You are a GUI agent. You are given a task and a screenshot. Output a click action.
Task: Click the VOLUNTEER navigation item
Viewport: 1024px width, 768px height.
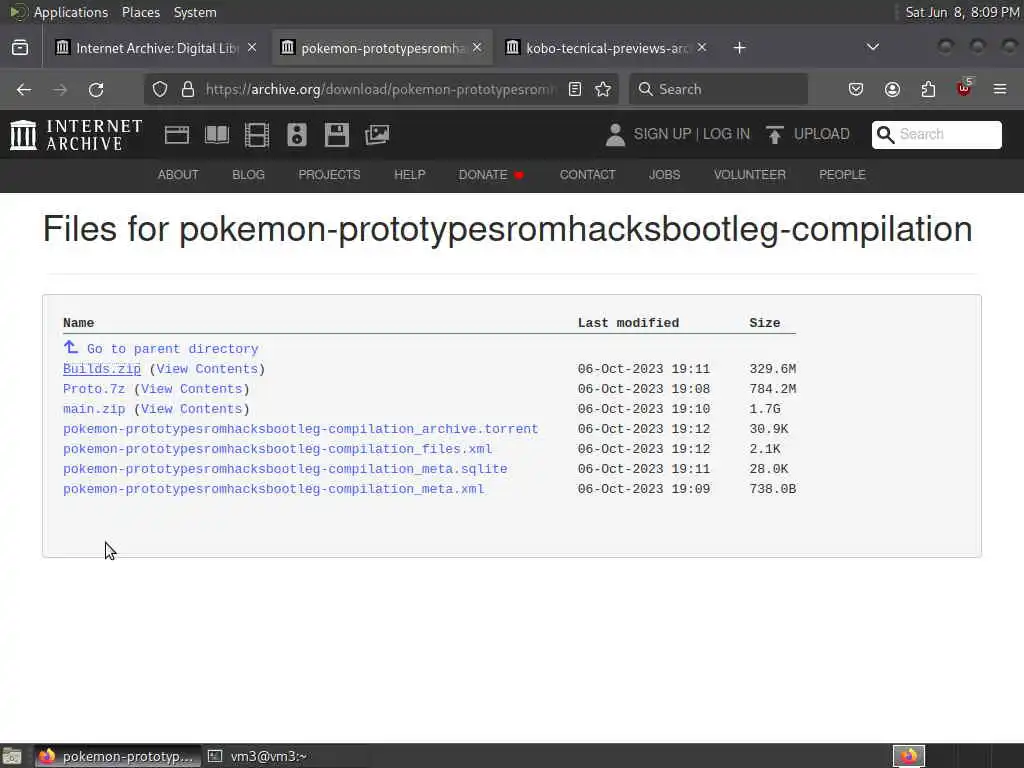(x=750, y=175)
